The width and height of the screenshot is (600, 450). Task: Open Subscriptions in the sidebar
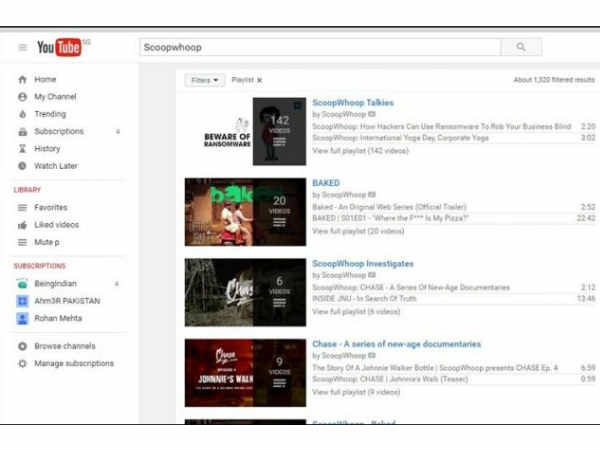tap(59, 131)
